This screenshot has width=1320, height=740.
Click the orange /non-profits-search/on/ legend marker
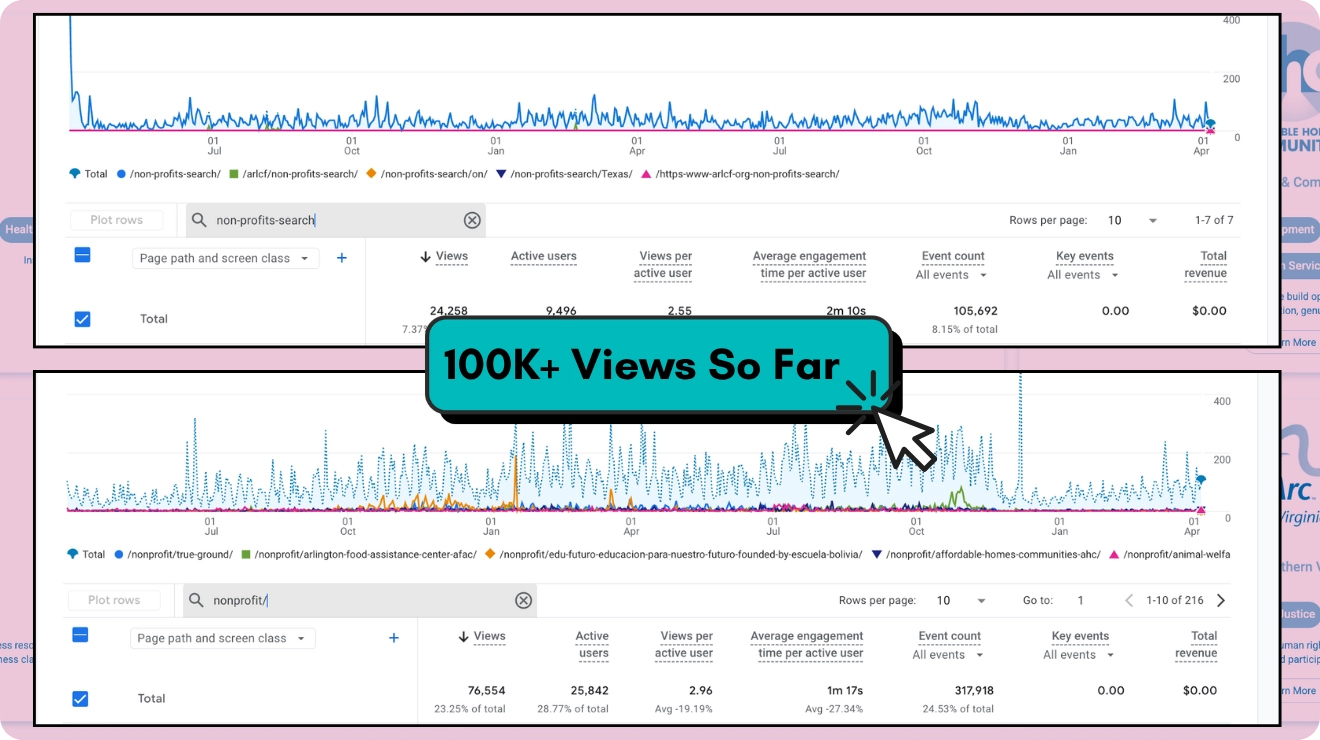coord(371,174)
